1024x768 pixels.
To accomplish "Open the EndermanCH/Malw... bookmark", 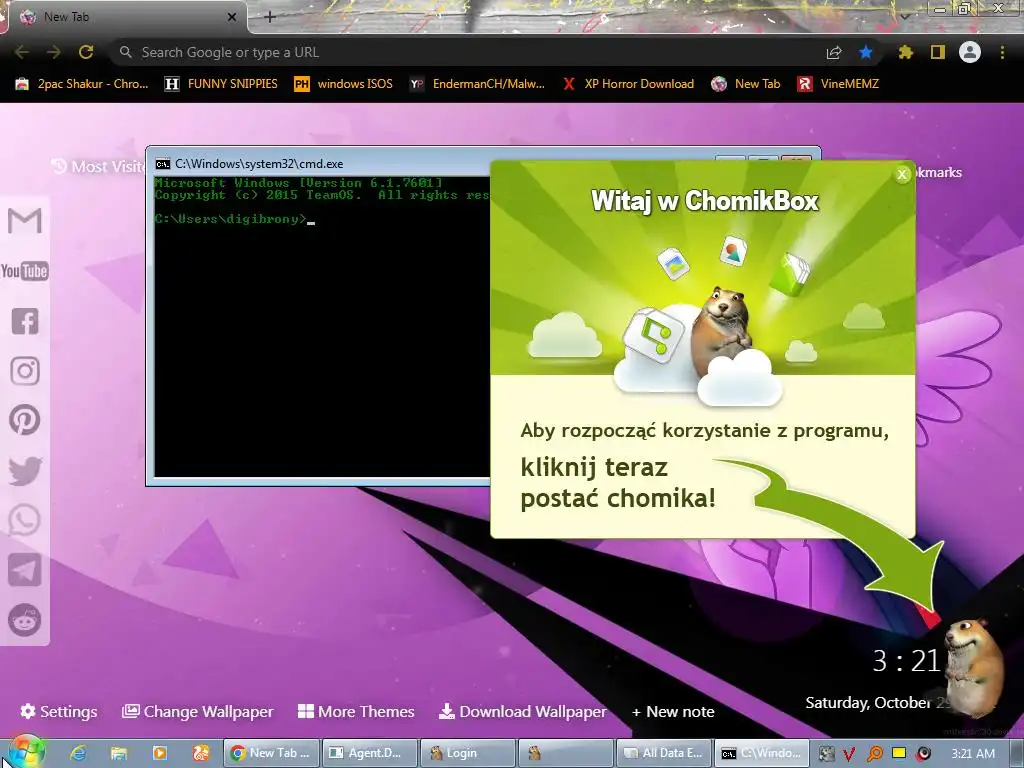I will click(477, 84).
